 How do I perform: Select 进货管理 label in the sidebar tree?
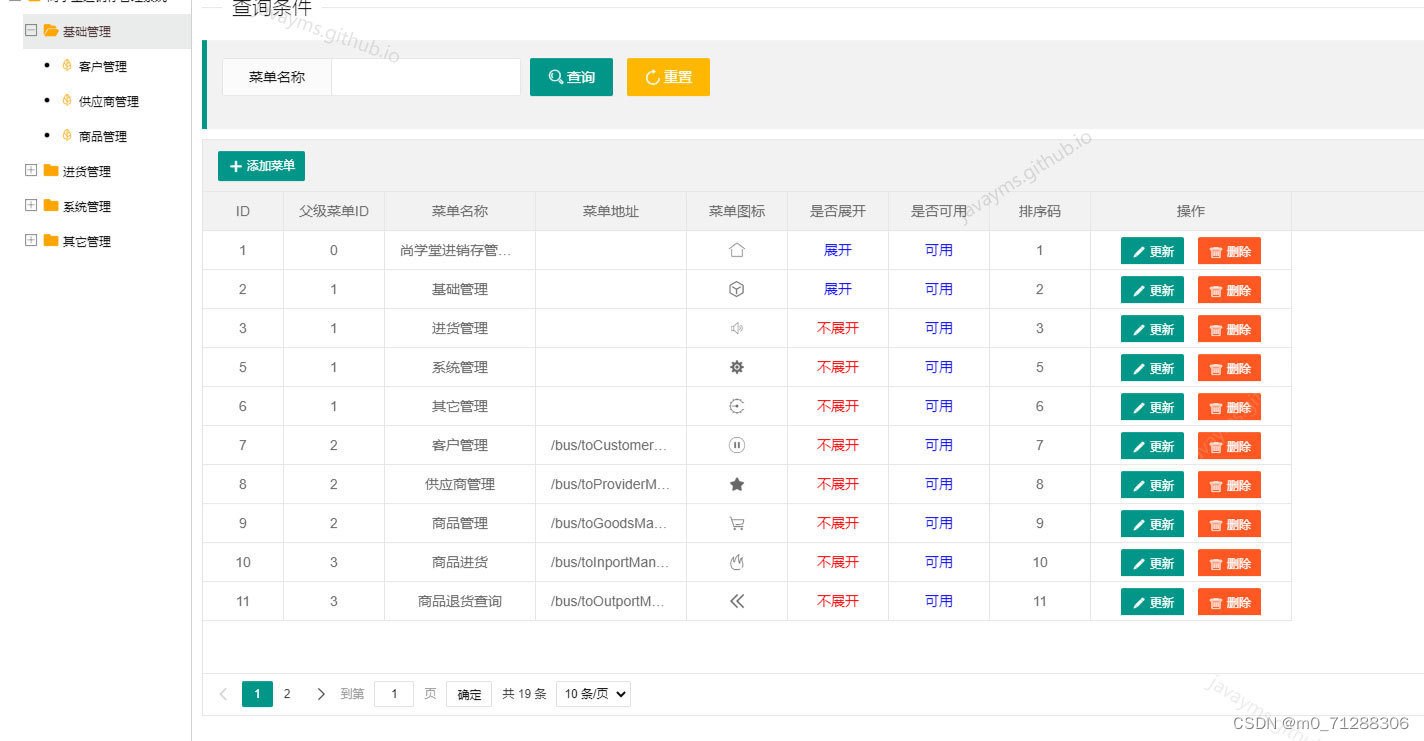[x=87, y=172]
